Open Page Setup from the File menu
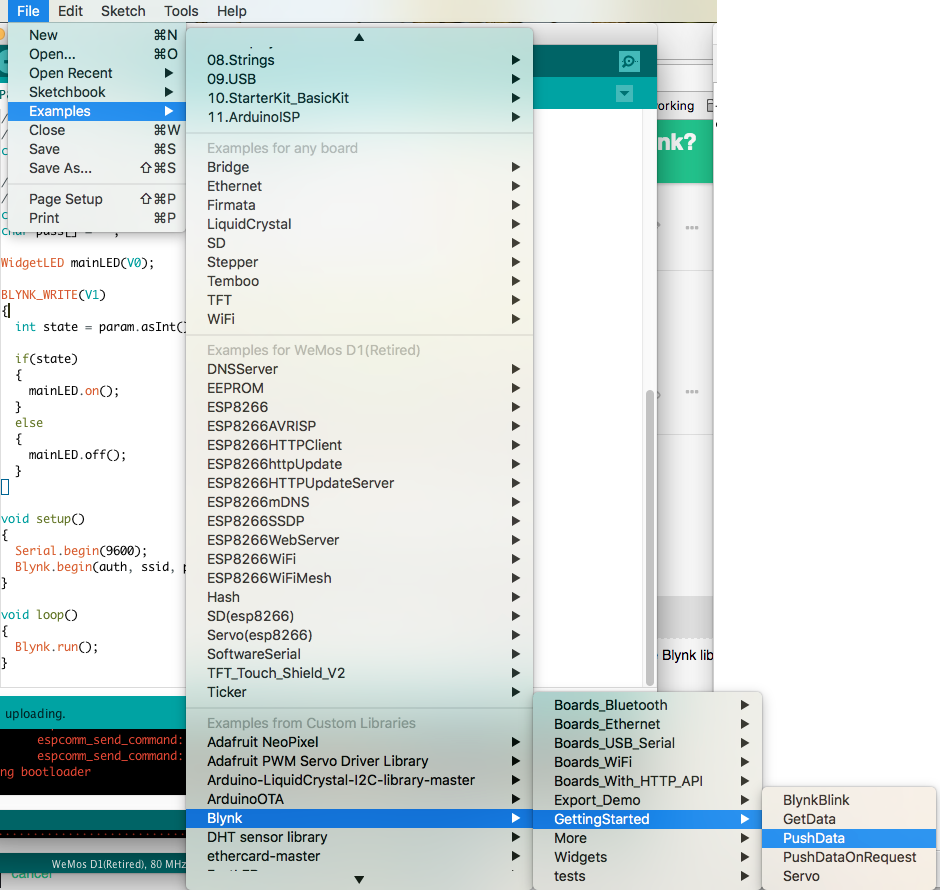This screenshot has height=890, width=940. [x=97, y=199]
